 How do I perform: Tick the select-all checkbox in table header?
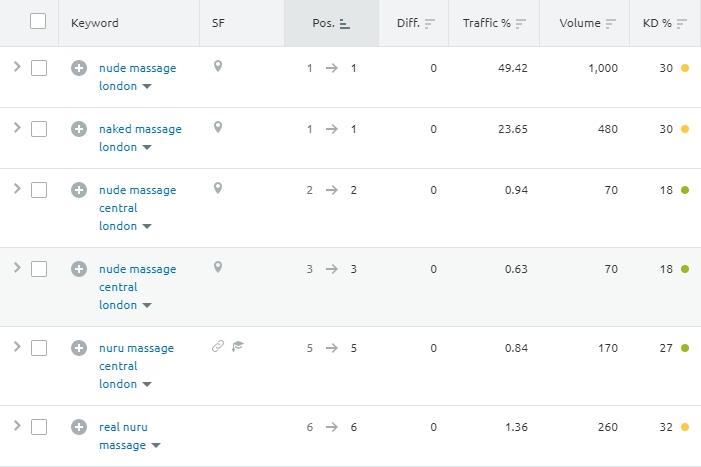38,21
